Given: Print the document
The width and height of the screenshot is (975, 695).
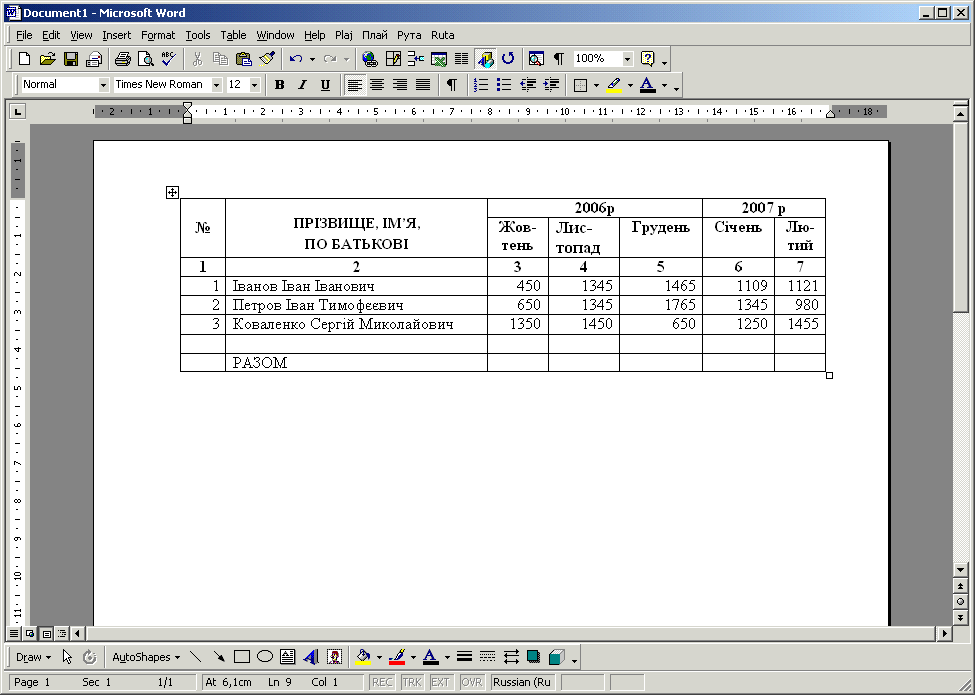Looking at the screenshot, I should (x=122, y=59).
